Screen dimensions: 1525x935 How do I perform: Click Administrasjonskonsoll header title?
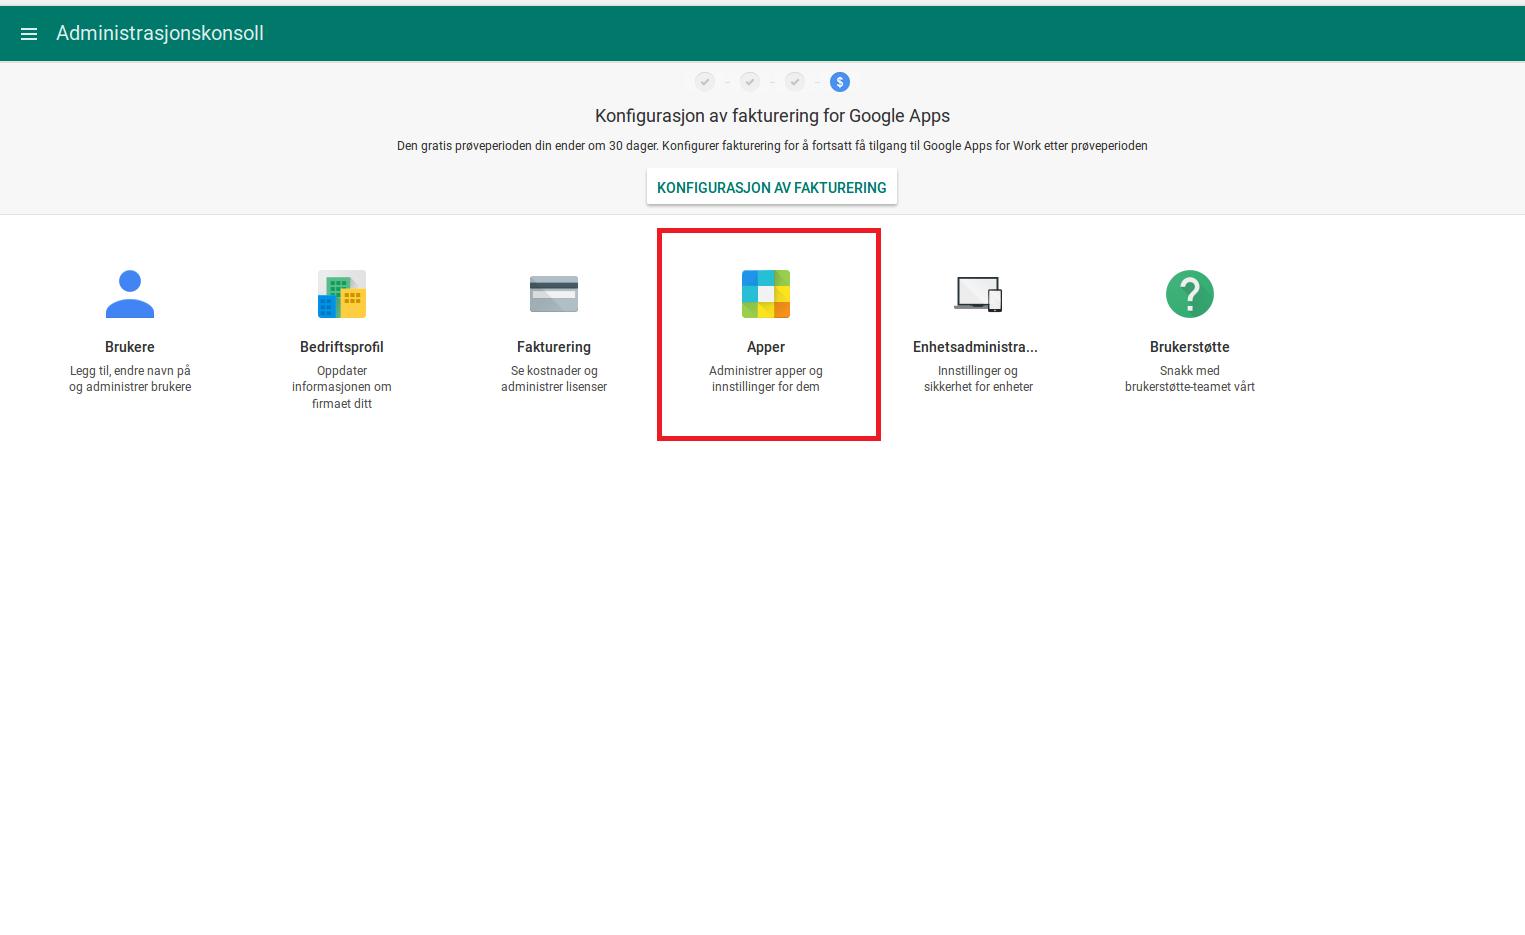pos(160,33)
